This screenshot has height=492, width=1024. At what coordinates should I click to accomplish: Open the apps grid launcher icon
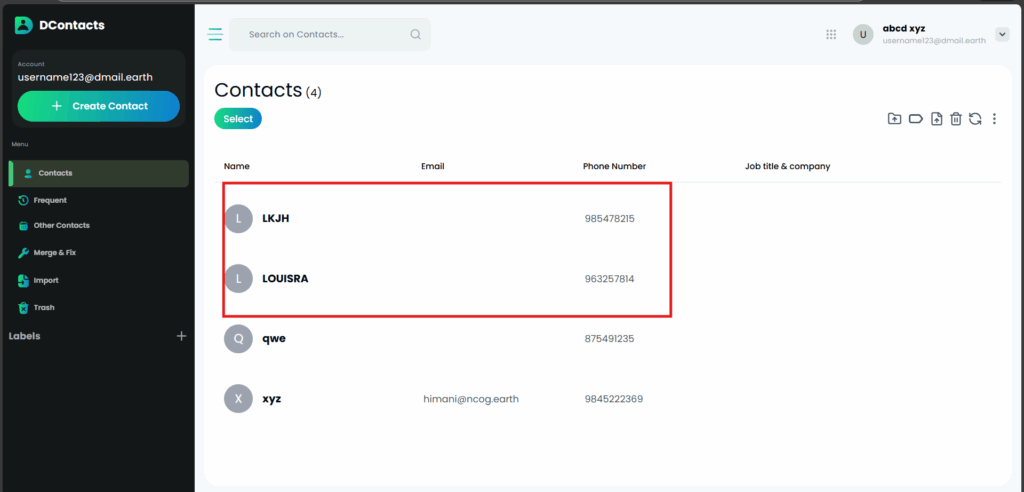pos(831,34)
